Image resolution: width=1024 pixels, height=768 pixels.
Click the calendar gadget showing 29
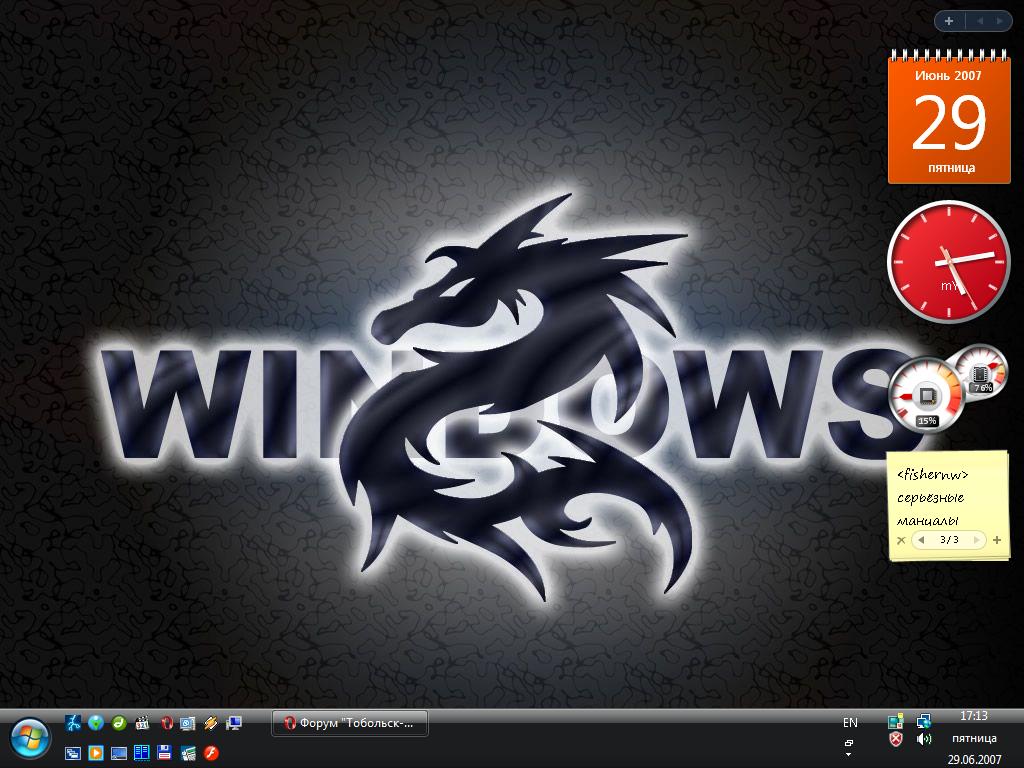click(949, 117)
